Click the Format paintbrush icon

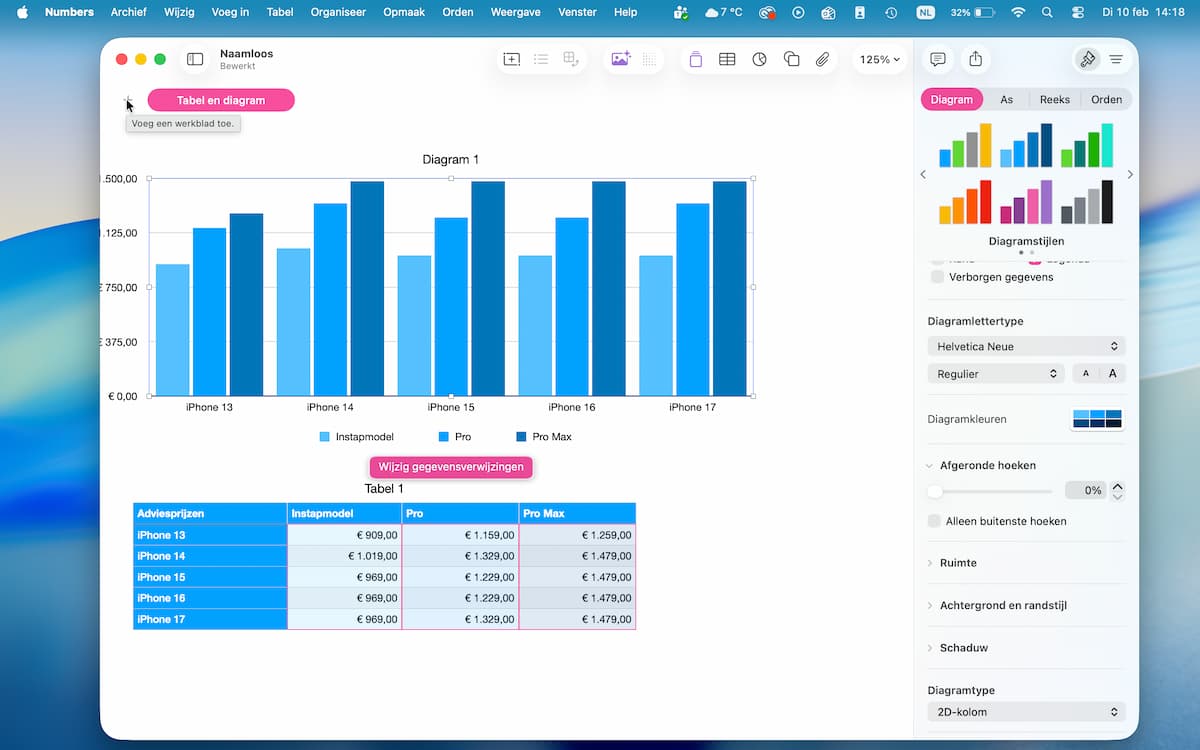click(1087, 59)
